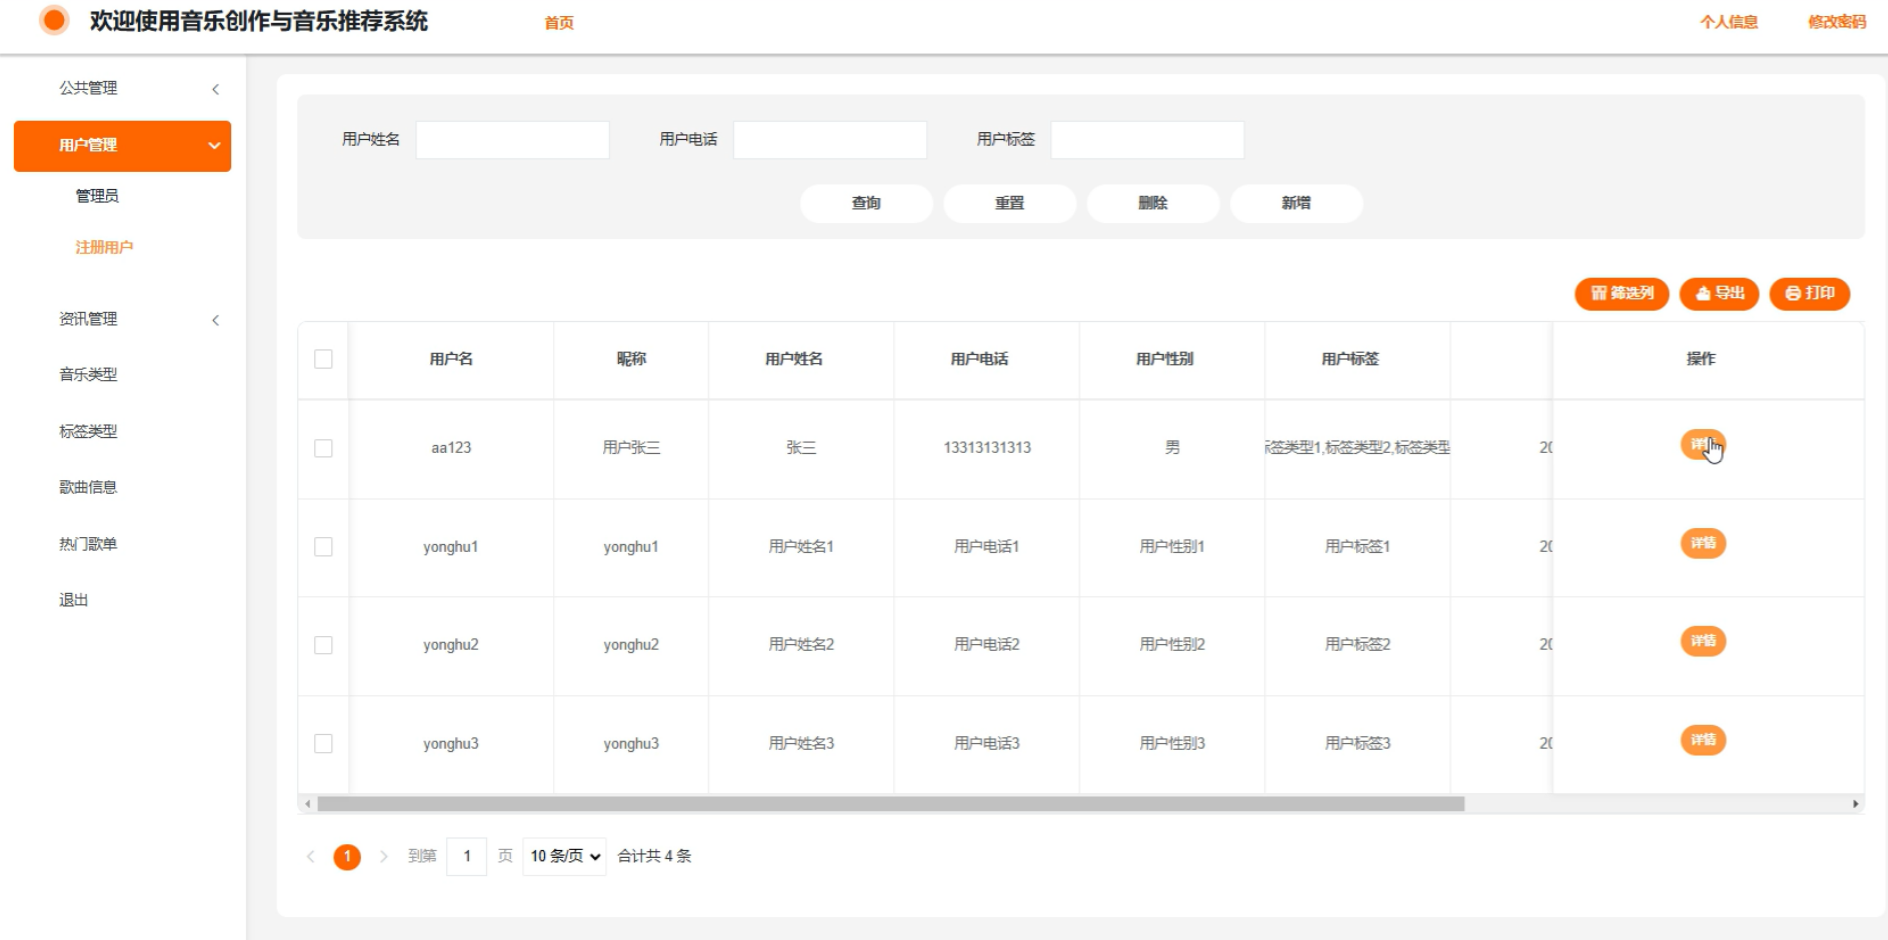Click 详情 button for yonghu3 row

click(1703, 740)
